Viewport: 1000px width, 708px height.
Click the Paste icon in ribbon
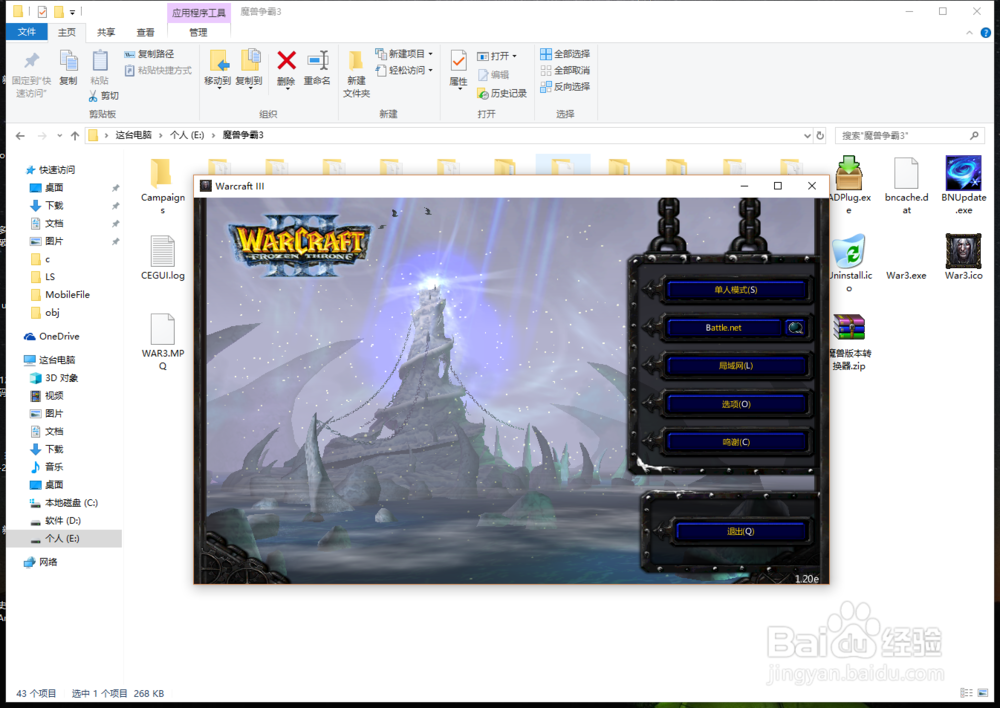tap(99, 62)
